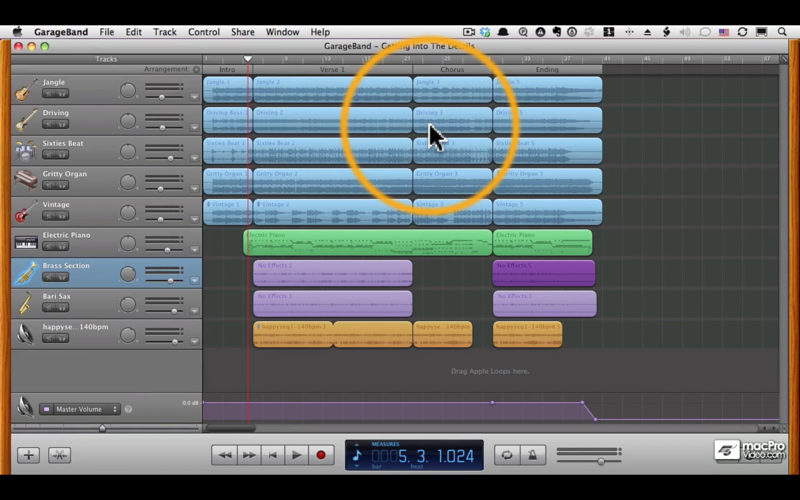Click the Arrangement add region button
The width and height of the screenshot is (800, 500).
click(196, 70)
